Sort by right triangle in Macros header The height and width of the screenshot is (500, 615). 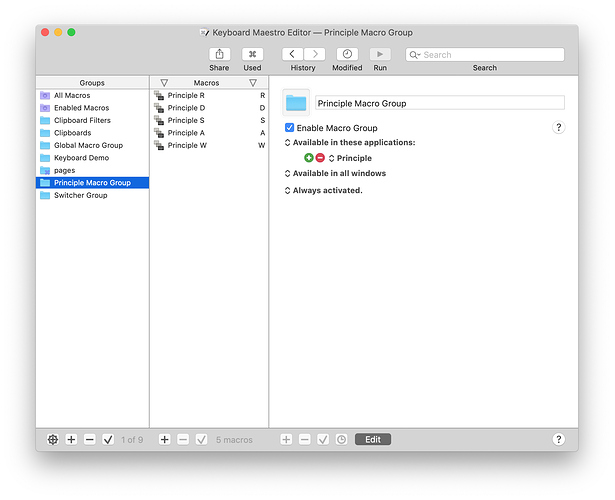tap(253, 83)
